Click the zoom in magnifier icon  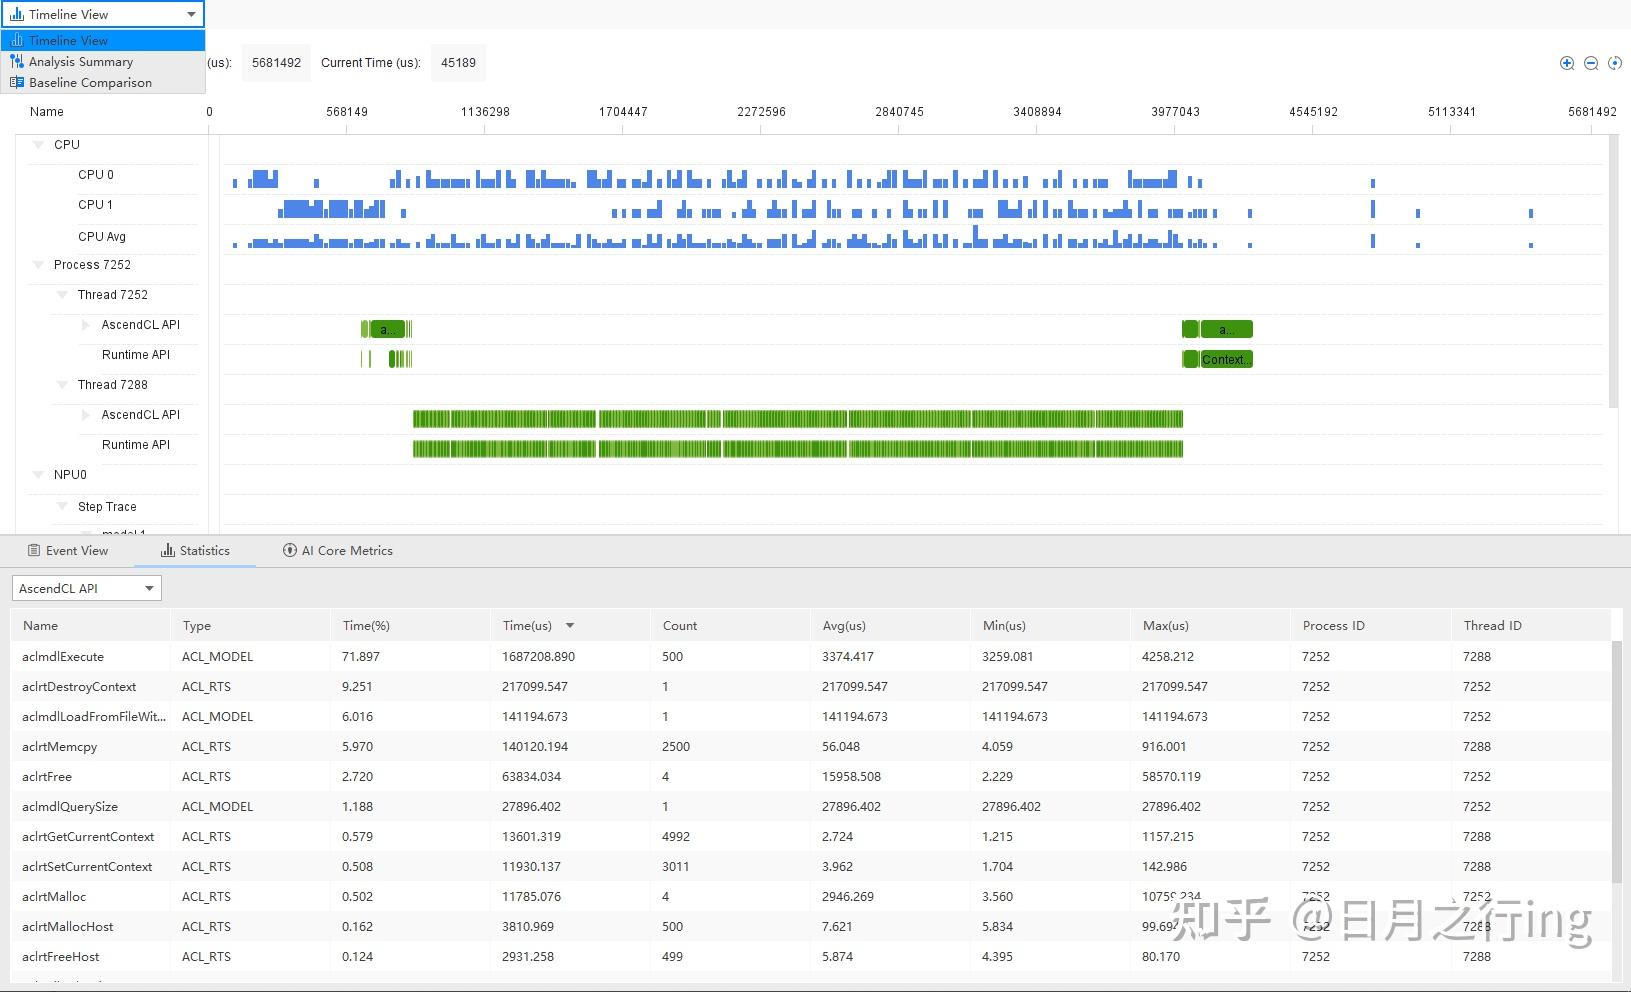tap(1565, 63)
